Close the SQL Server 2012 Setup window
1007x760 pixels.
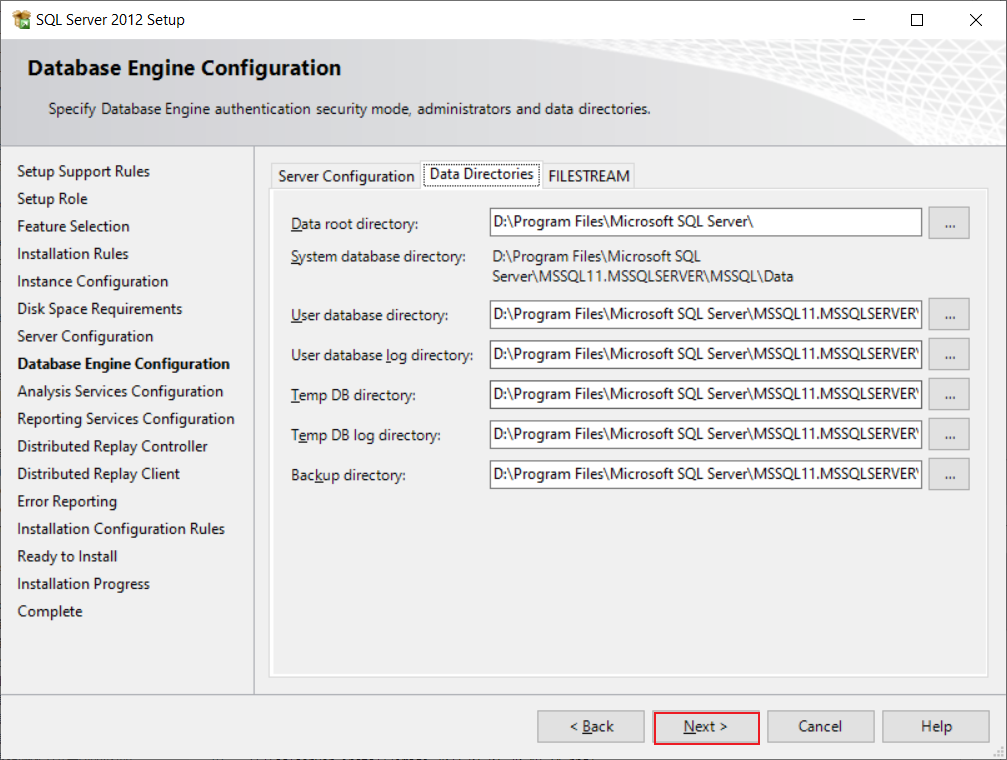[976, 20]
